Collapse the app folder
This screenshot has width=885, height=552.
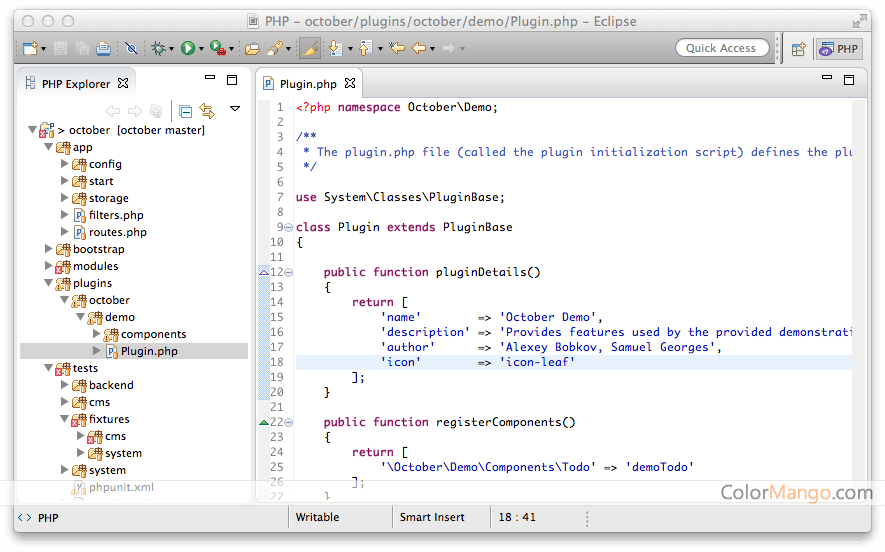(x=49, y=147)
